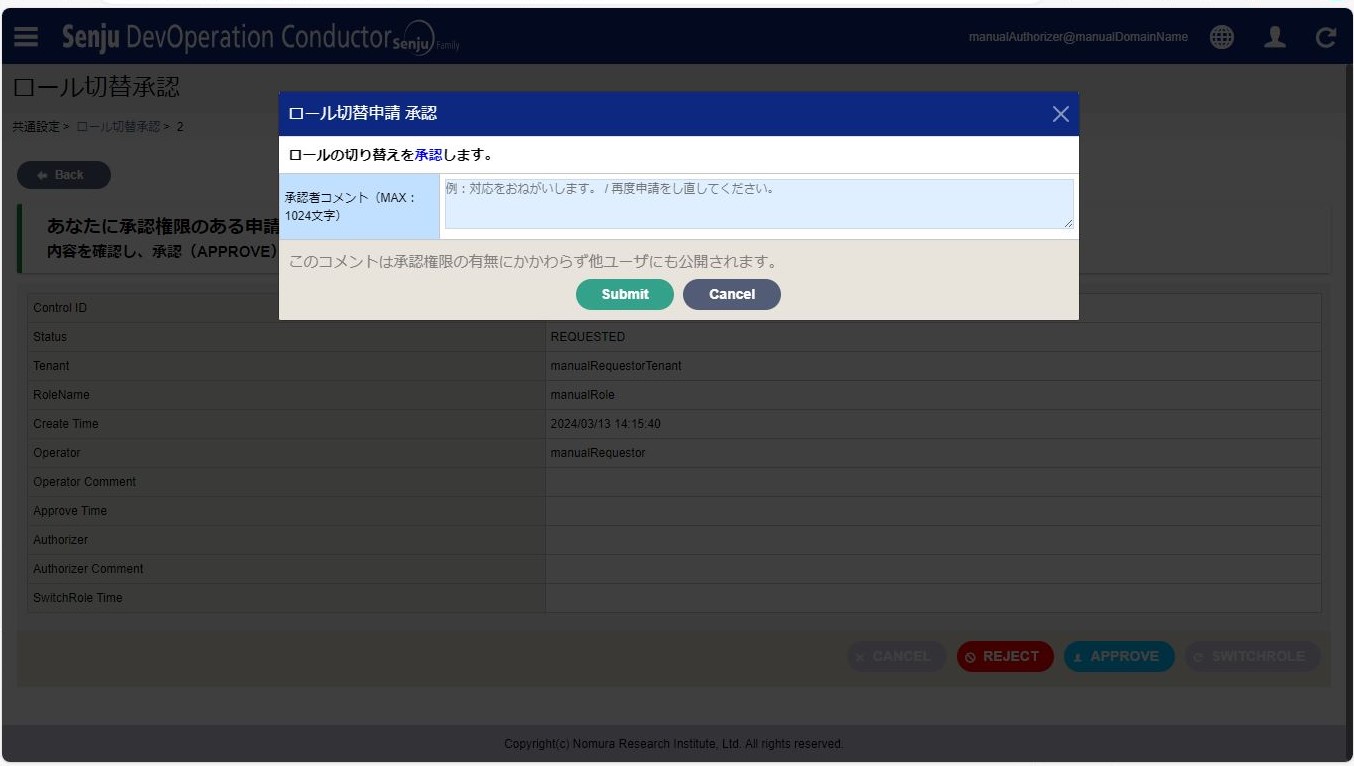Click the ロール切替承認 page heading
The height and width of the screenshot is (766, 1354).
(96, 87)
